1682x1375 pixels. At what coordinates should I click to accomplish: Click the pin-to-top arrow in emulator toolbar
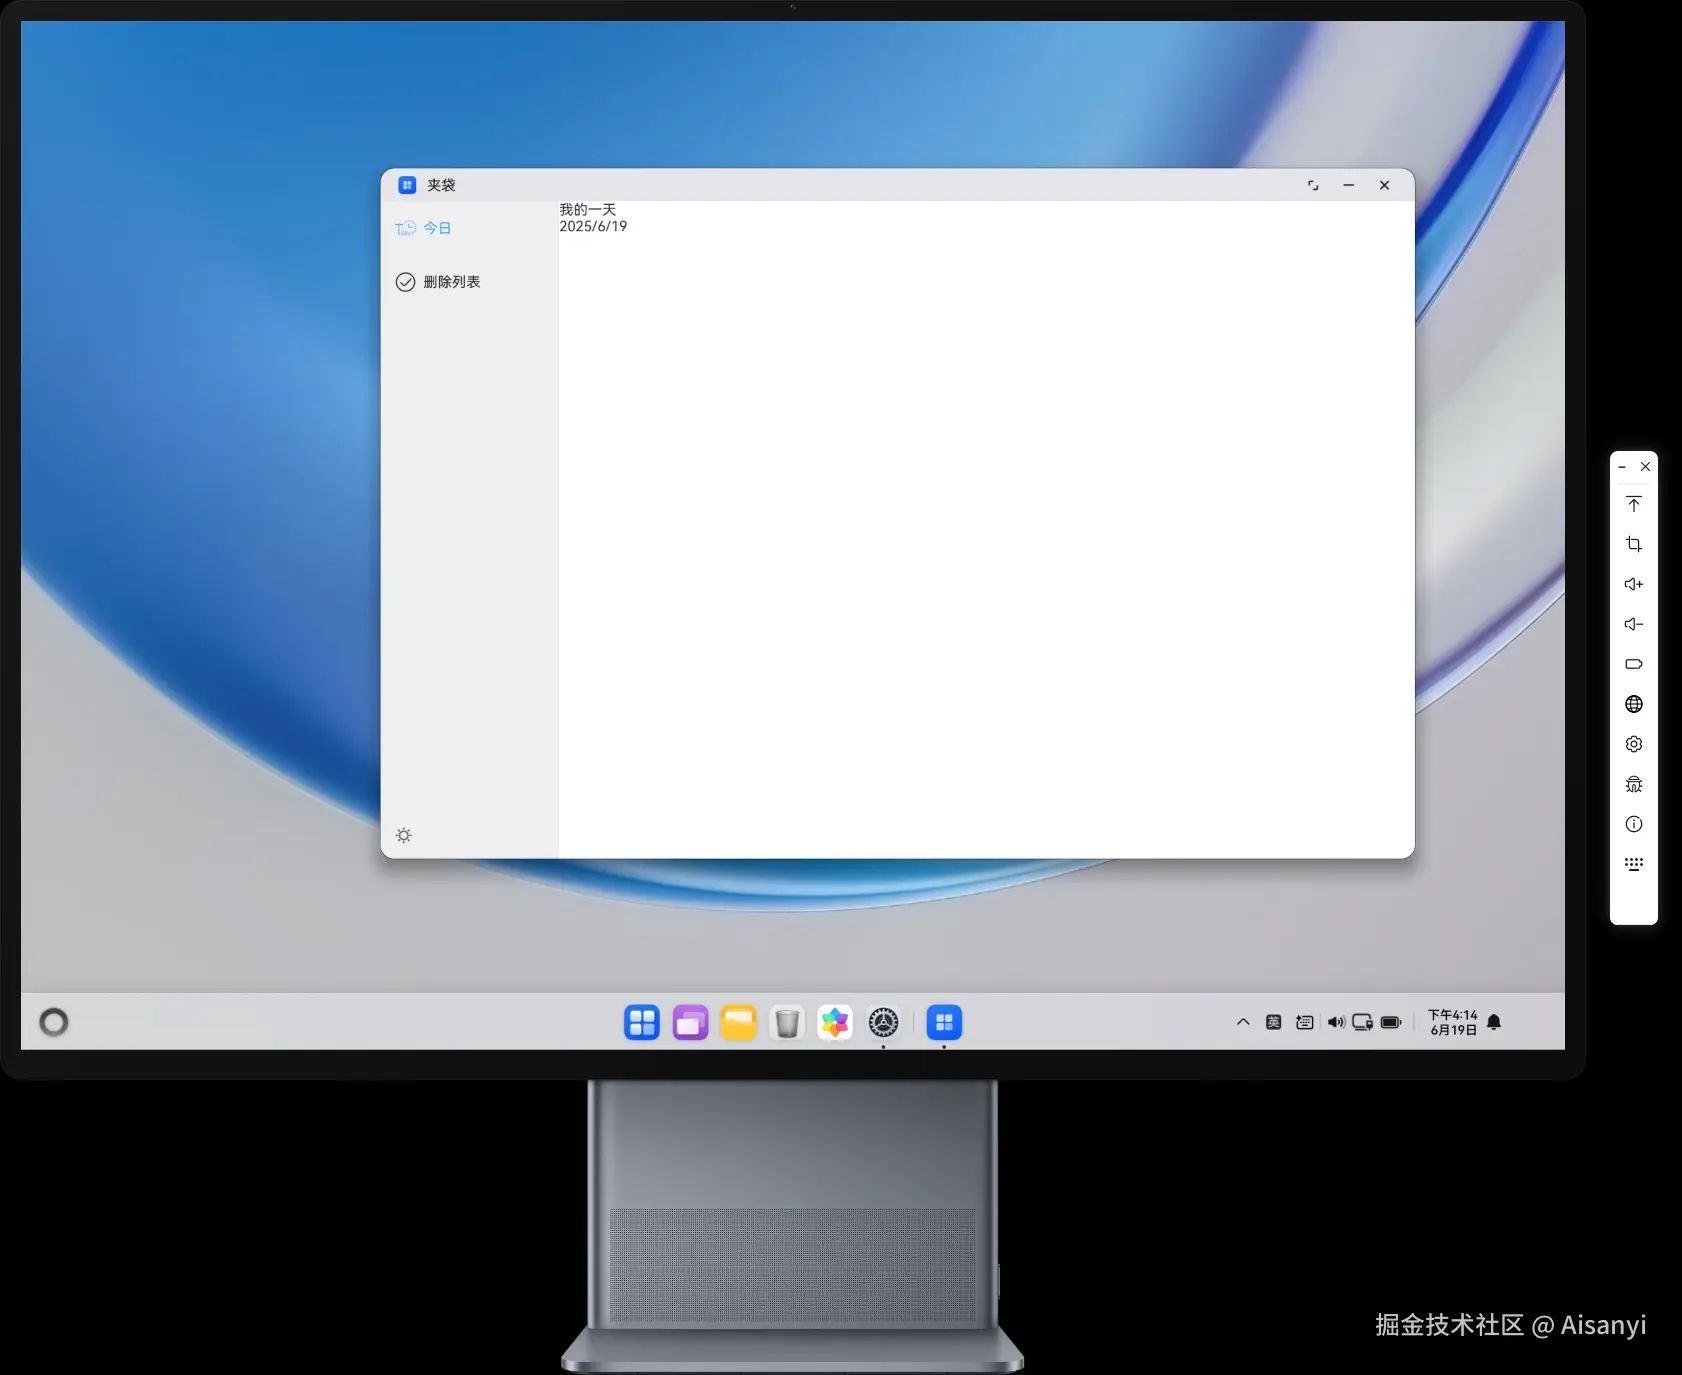tap(1634, 504)
